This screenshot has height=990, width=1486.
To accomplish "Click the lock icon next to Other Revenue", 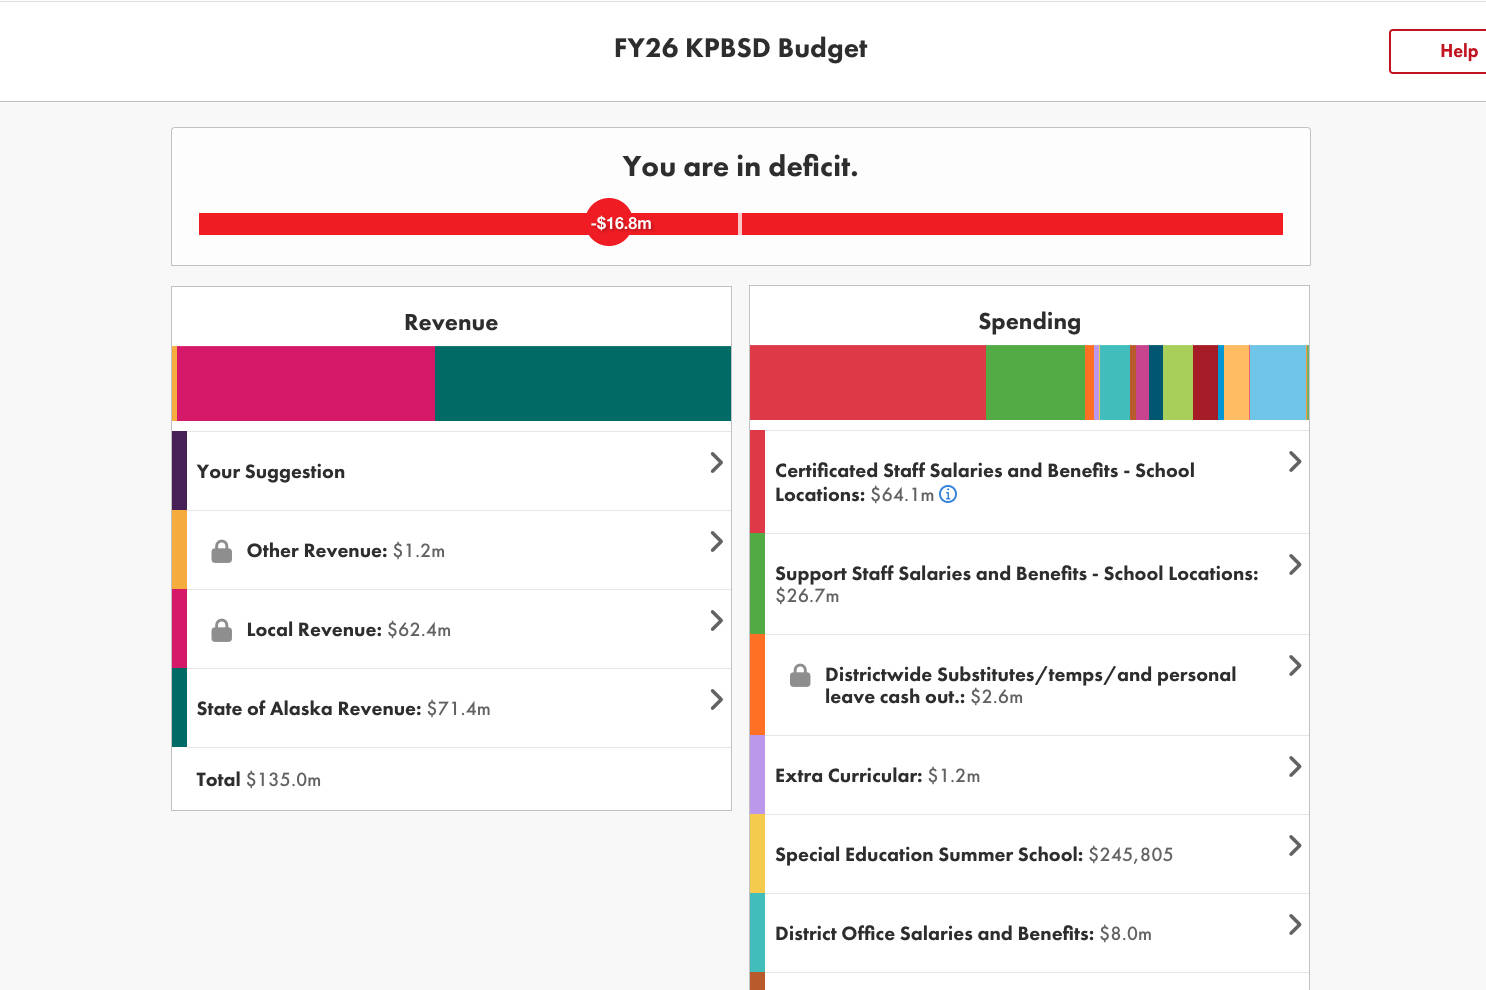I will (x=222, y=551).
